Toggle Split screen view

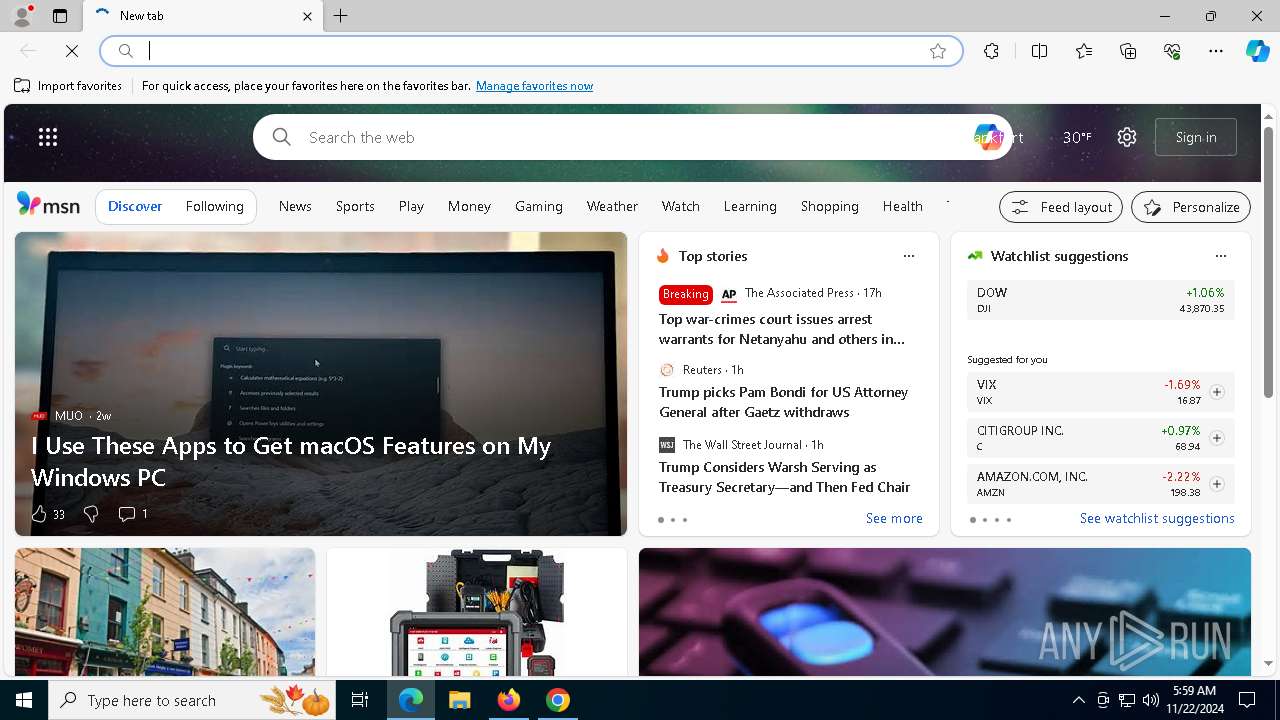coord(1039,51)
